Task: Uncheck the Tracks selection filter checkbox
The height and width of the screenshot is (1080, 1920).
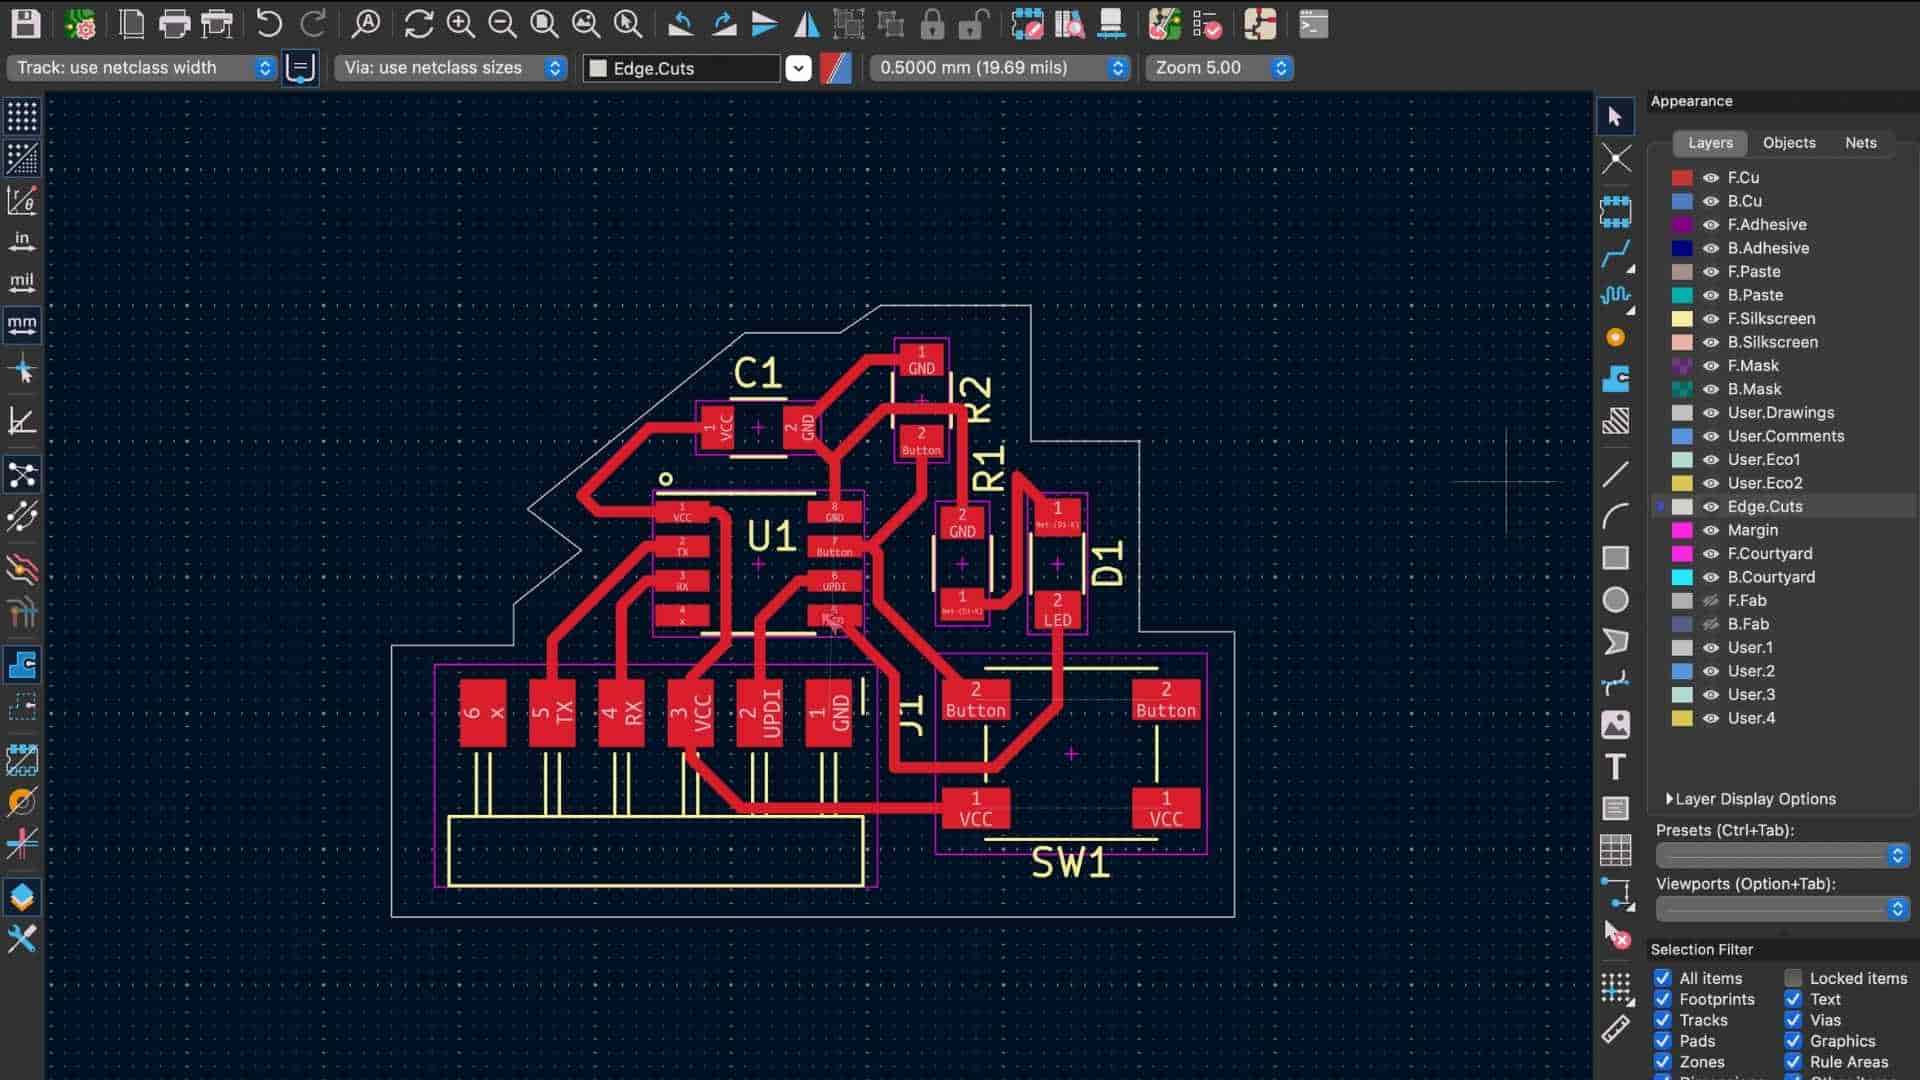Action: point(1662,1020)
